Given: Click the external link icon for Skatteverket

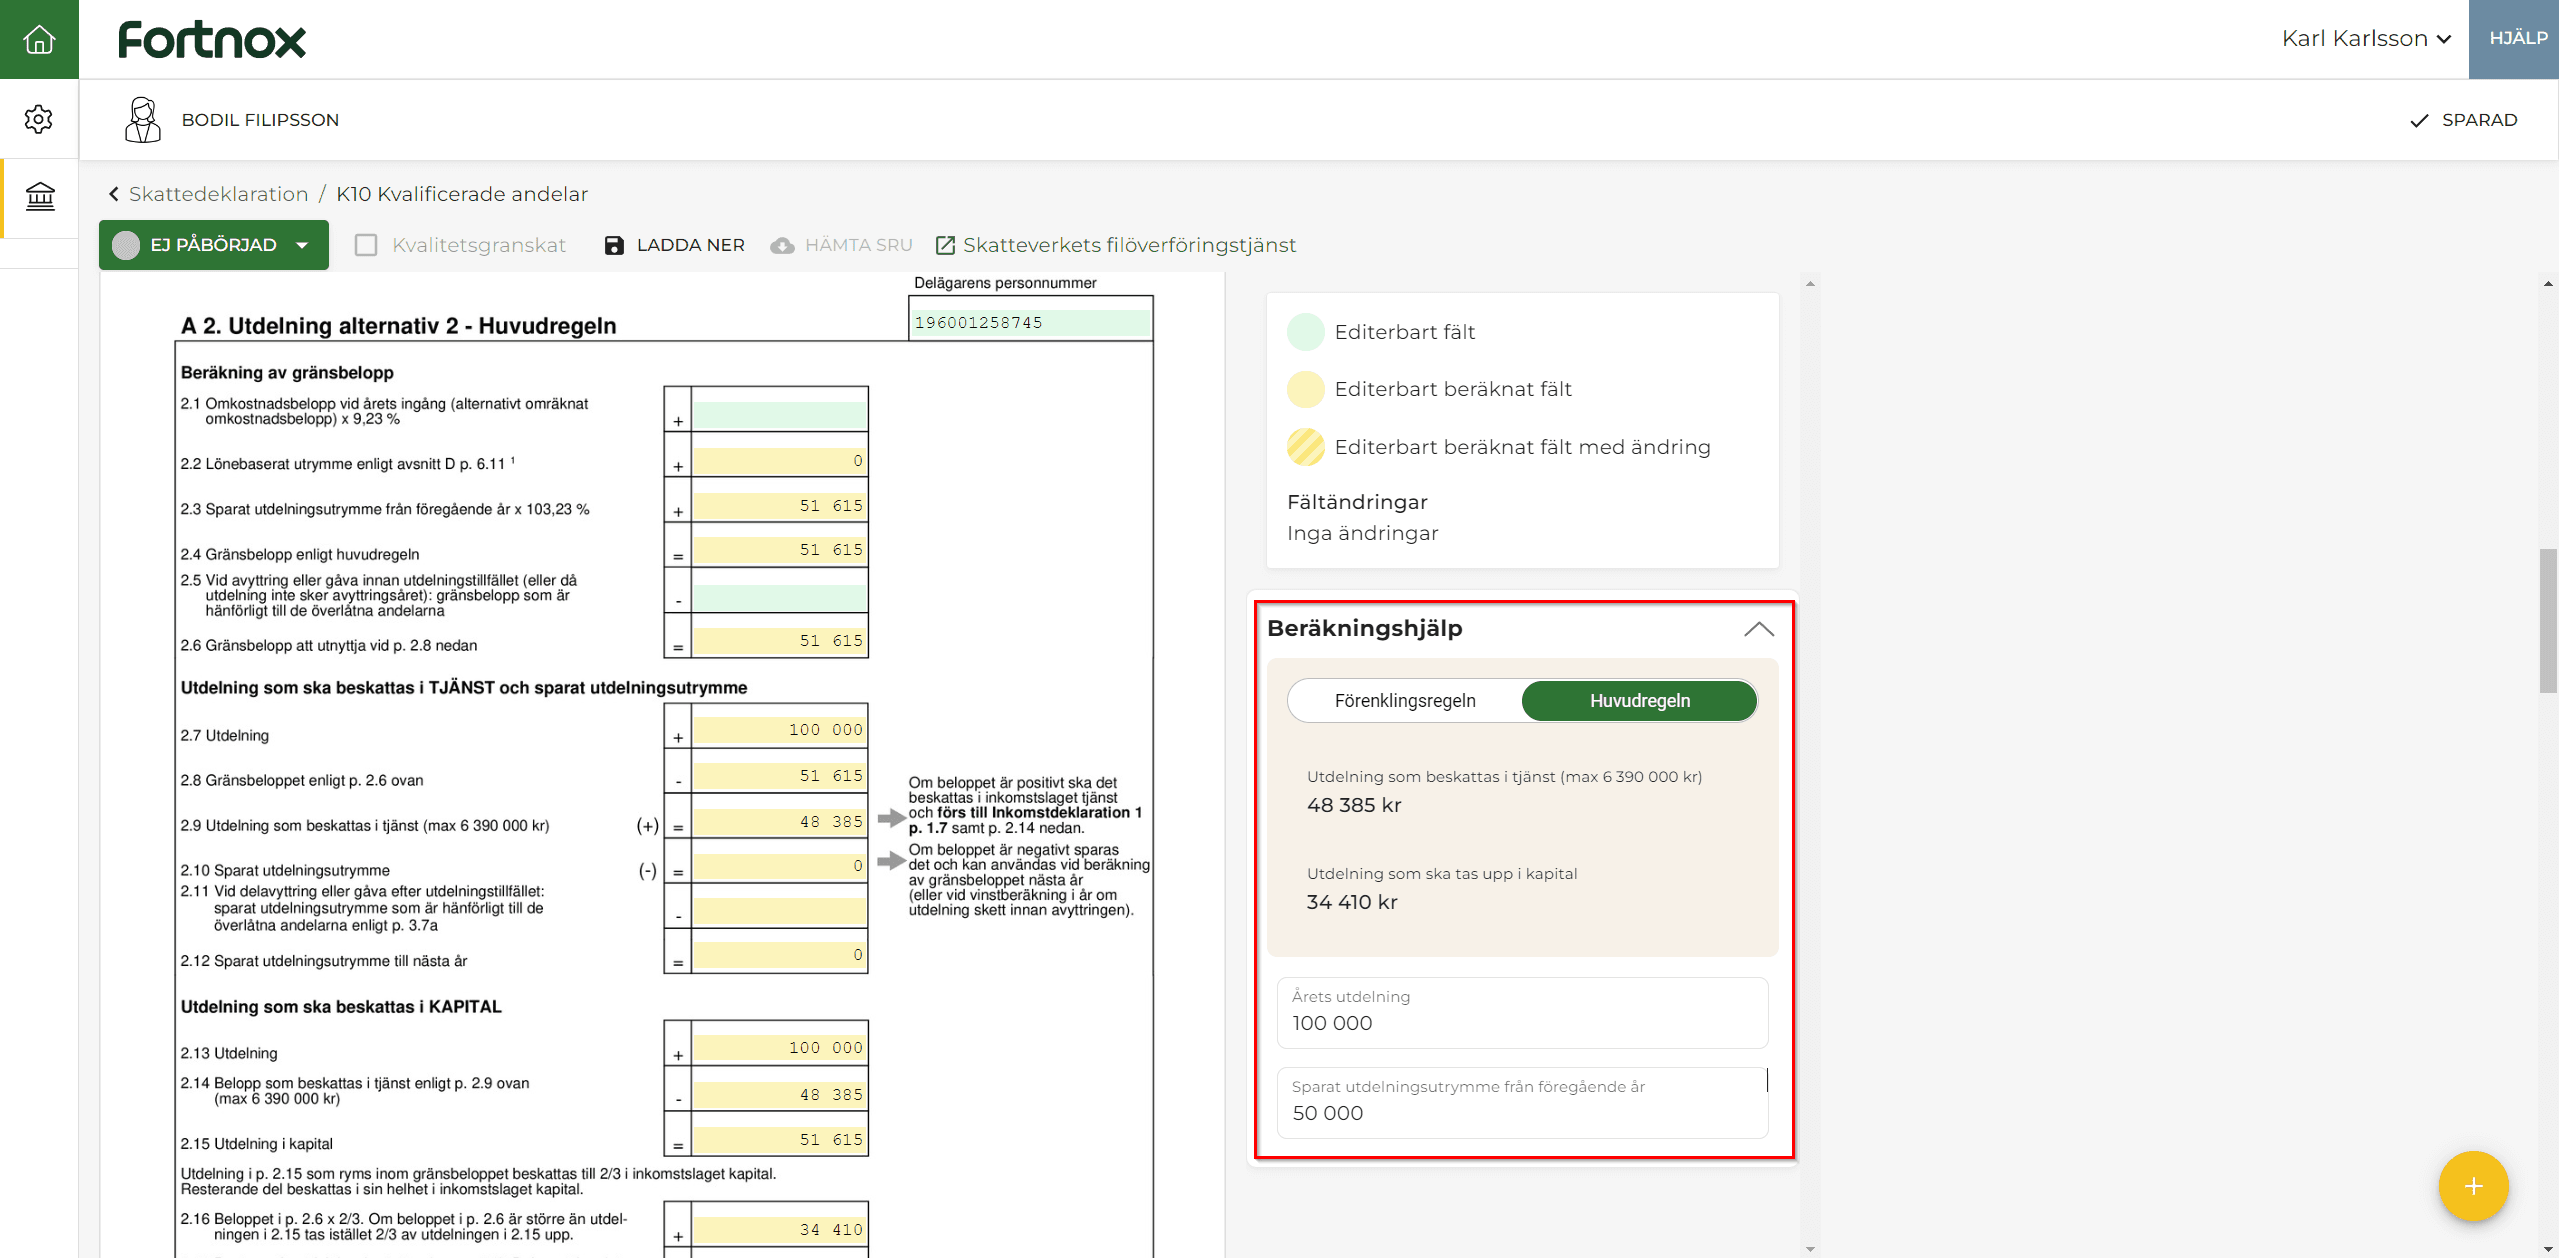Looking at the screenshot, I should 945,245.
